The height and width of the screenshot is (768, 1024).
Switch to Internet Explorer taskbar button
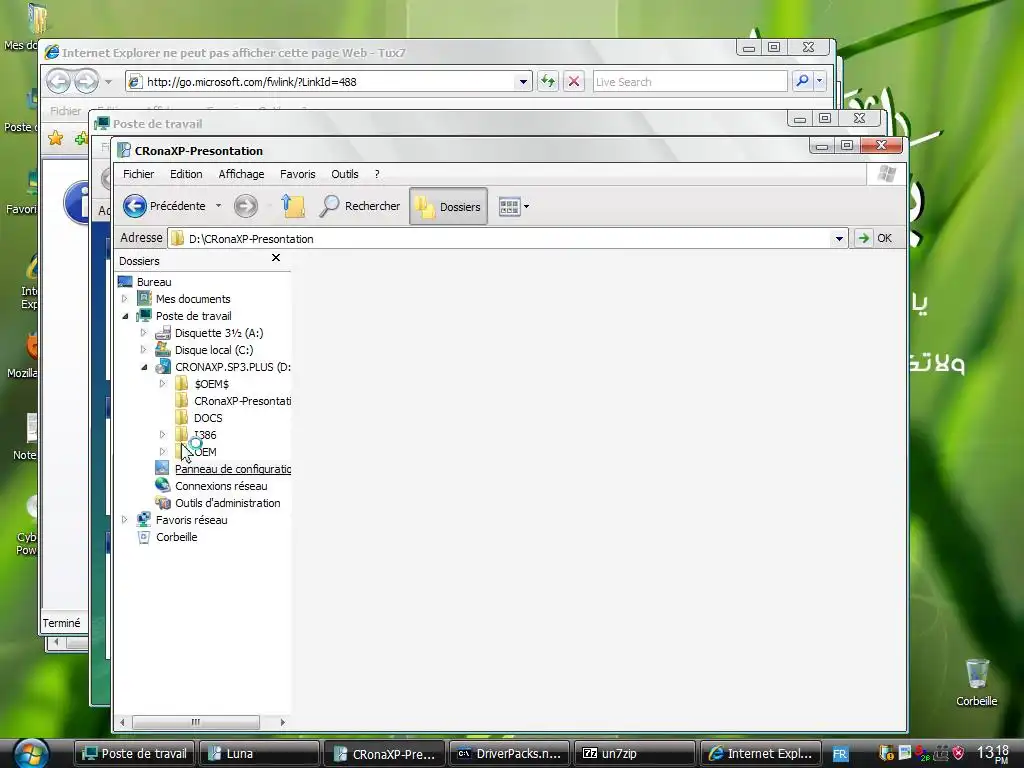[x=760, y=754]
